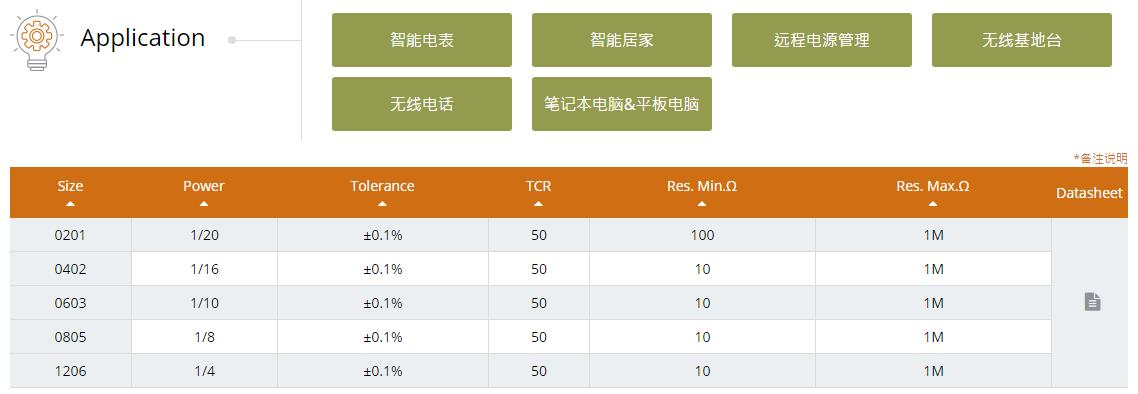Select the 智能电表 application button
The height and width of the screenshot is (394, 1138).
click(422, 40)
